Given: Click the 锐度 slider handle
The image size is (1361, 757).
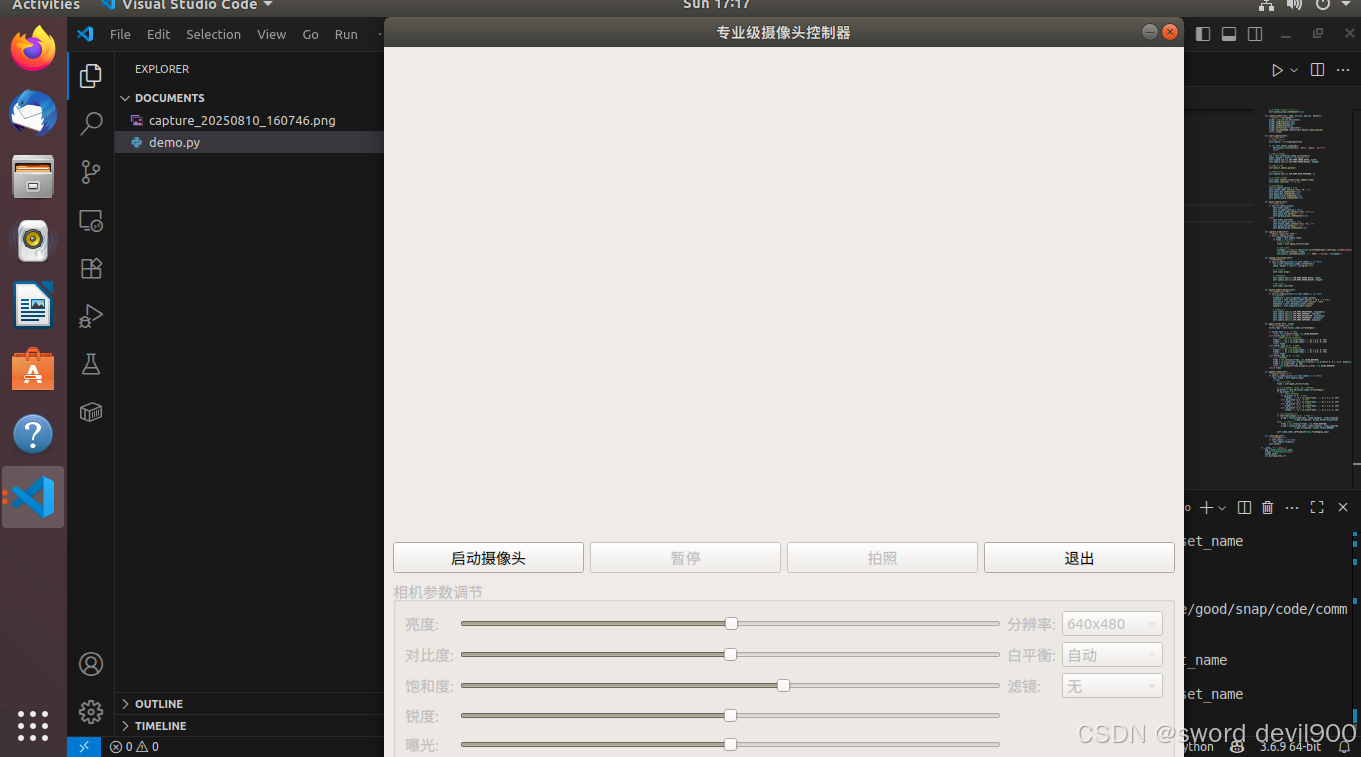Looking at the screenshot, I should click(x=730, y=715).
